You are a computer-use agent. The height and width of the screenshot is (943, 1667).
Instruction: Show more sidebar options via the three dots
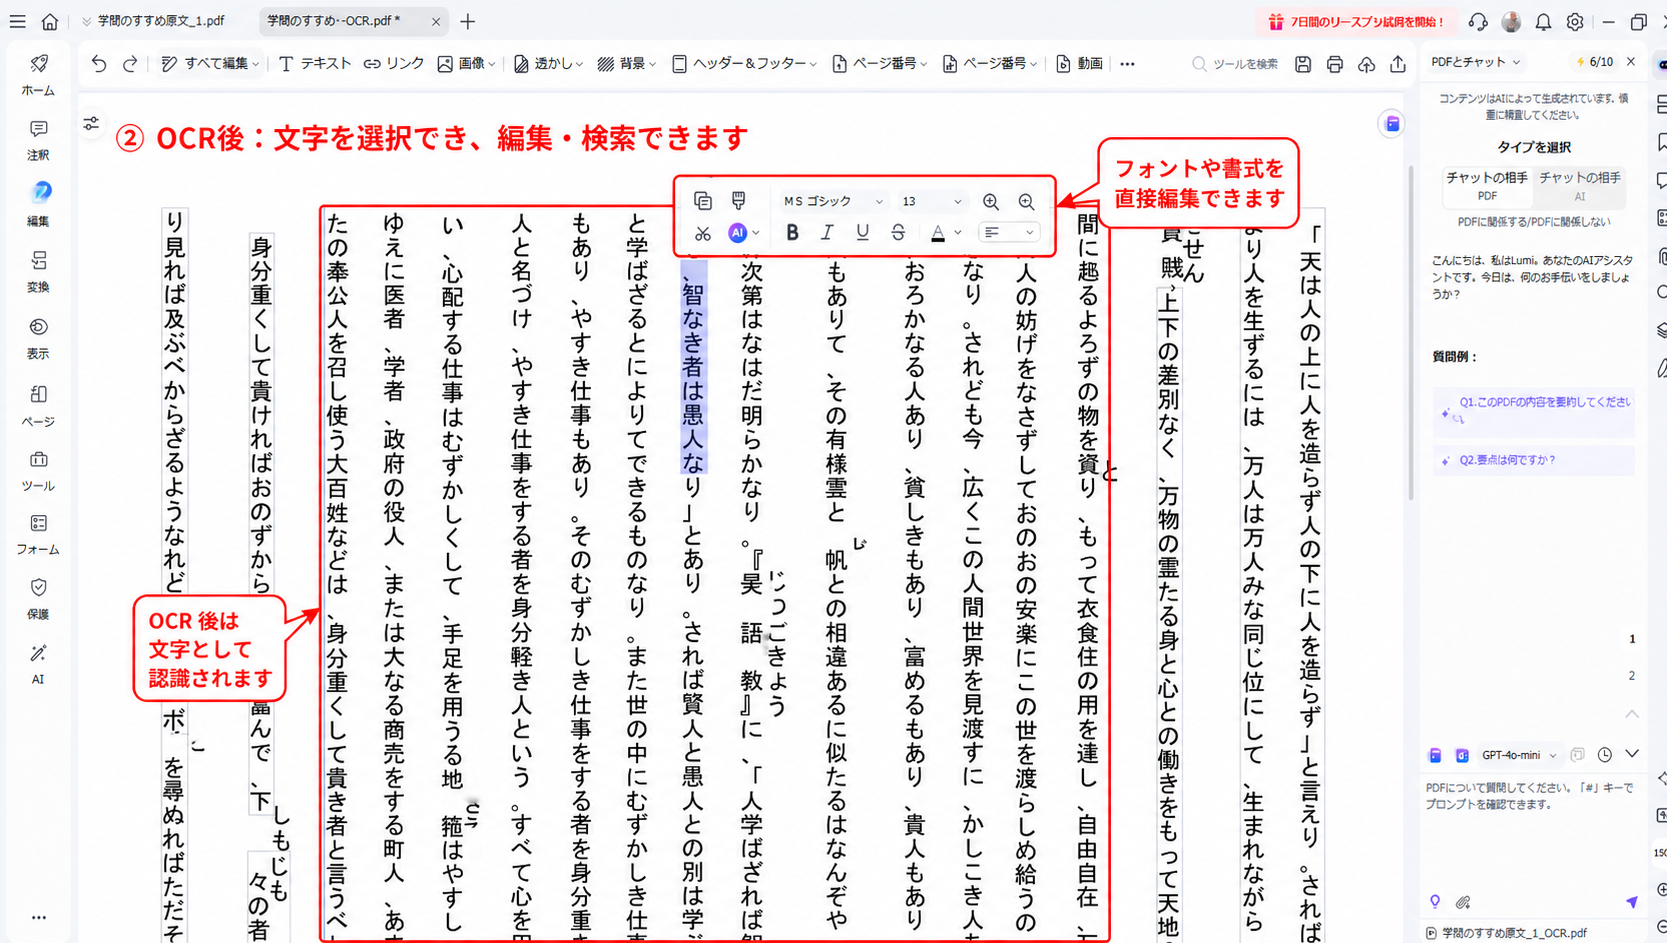click(38, 917)
